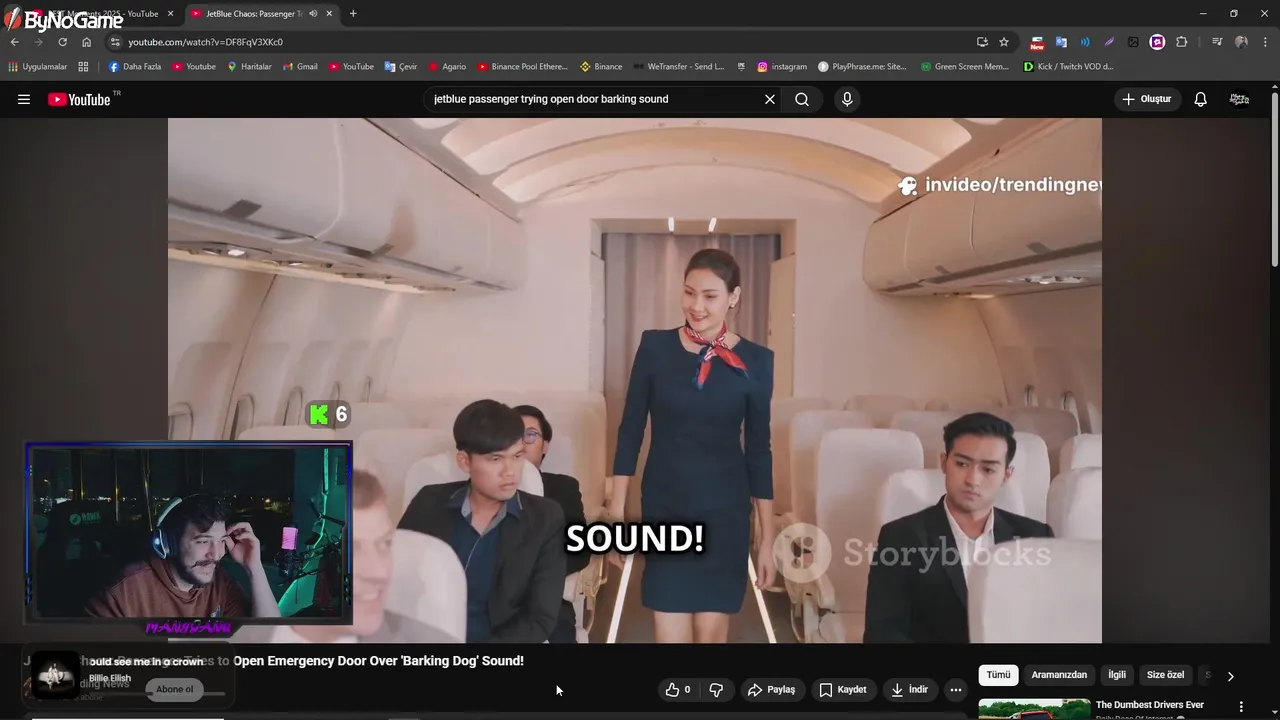Go back in browser history

(x=15, y=42)
